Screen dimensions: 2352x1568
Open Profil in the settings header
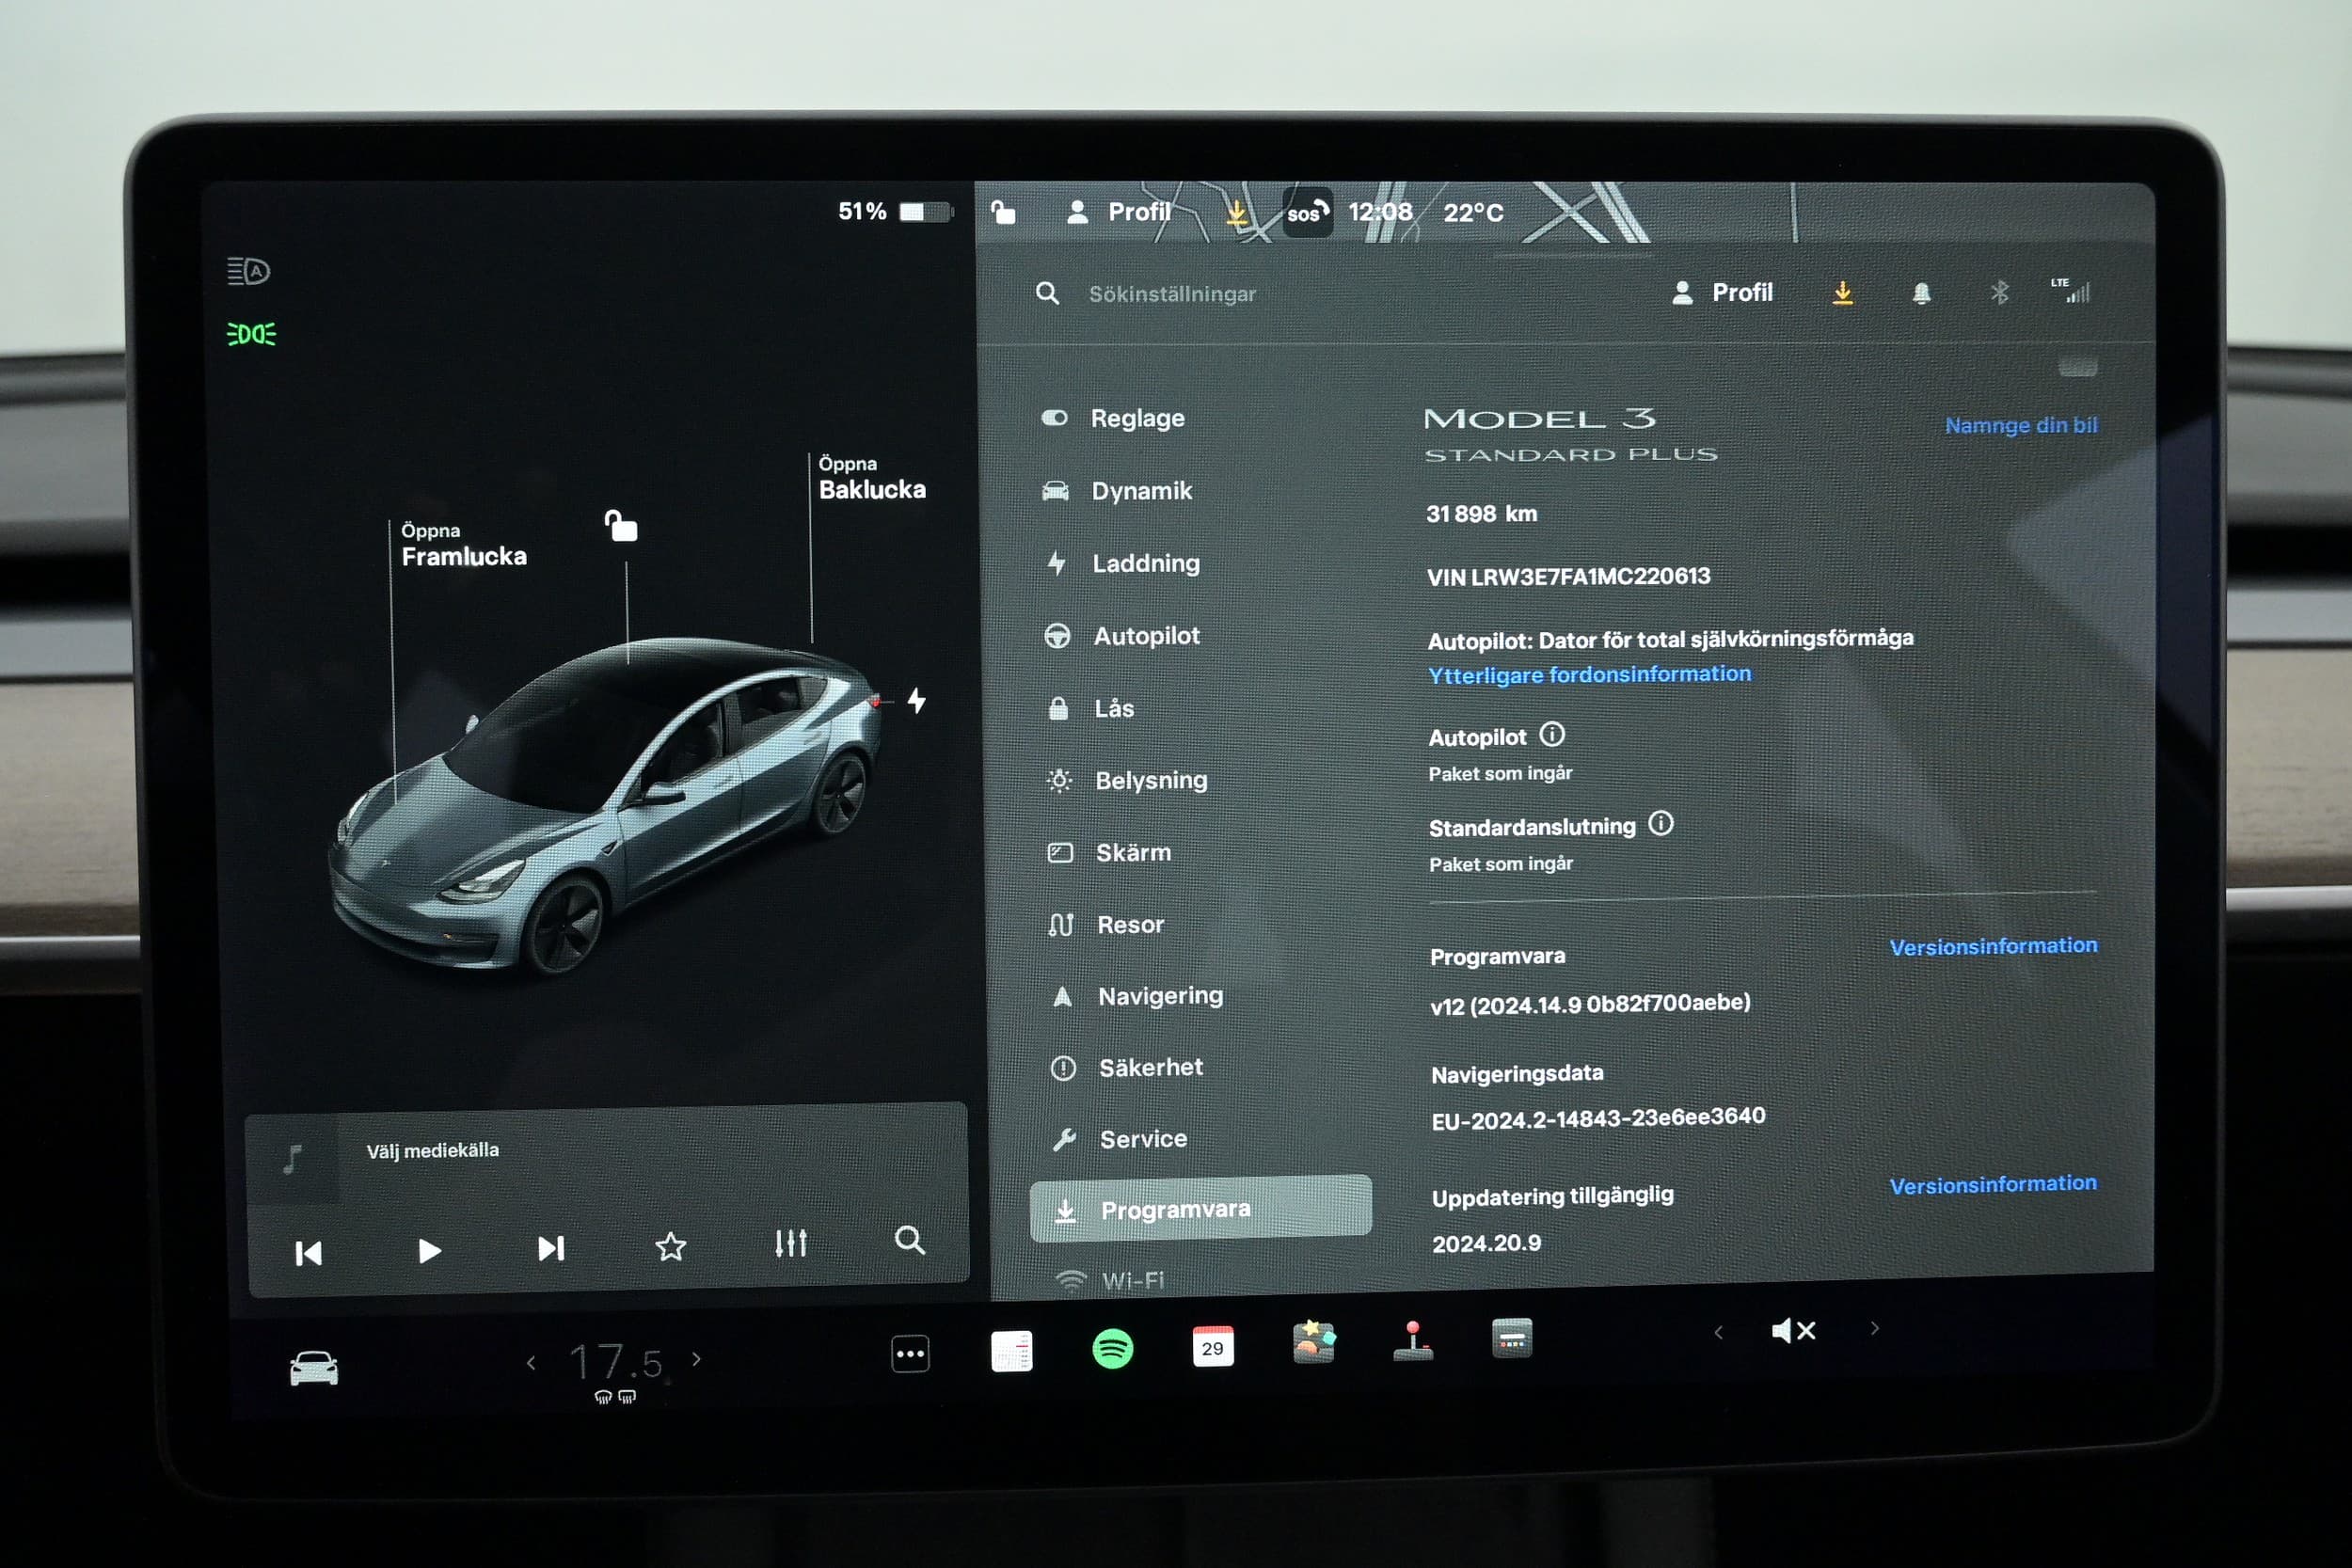[x=1722, y=293]
